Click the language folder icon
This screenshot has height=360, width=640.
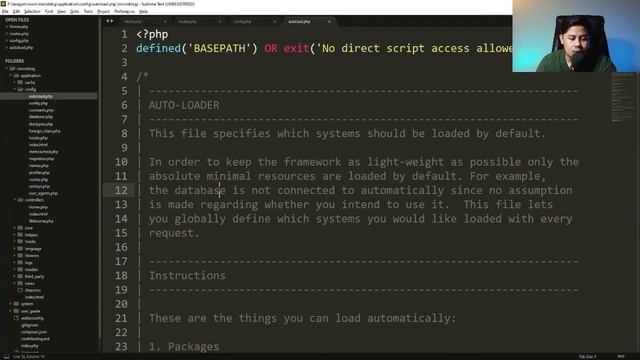(x=20, y=249)
